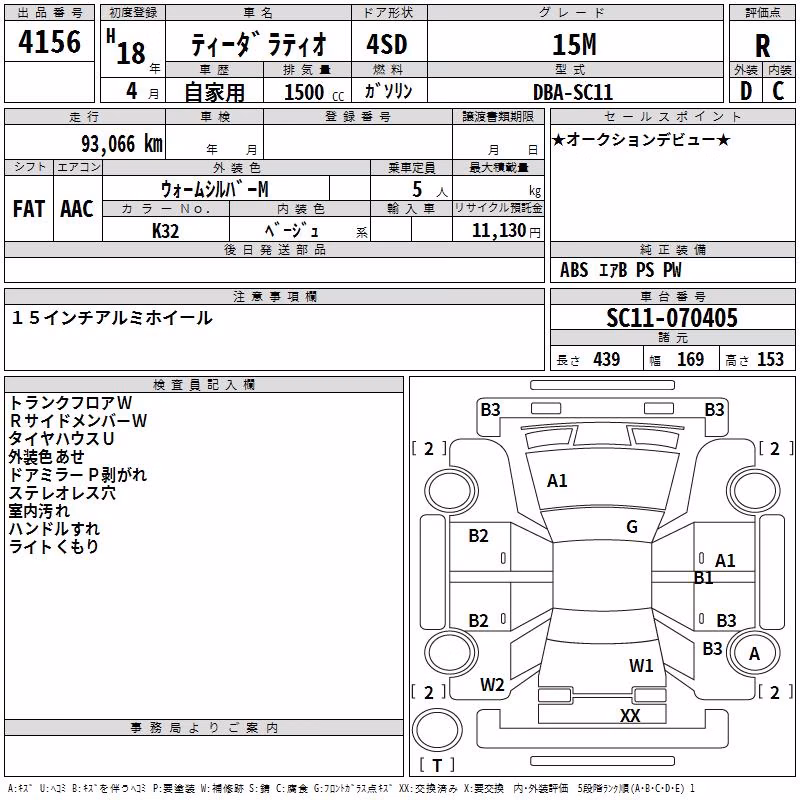Select the recycle deposit 11,130 yen cell

pos(498,230)
